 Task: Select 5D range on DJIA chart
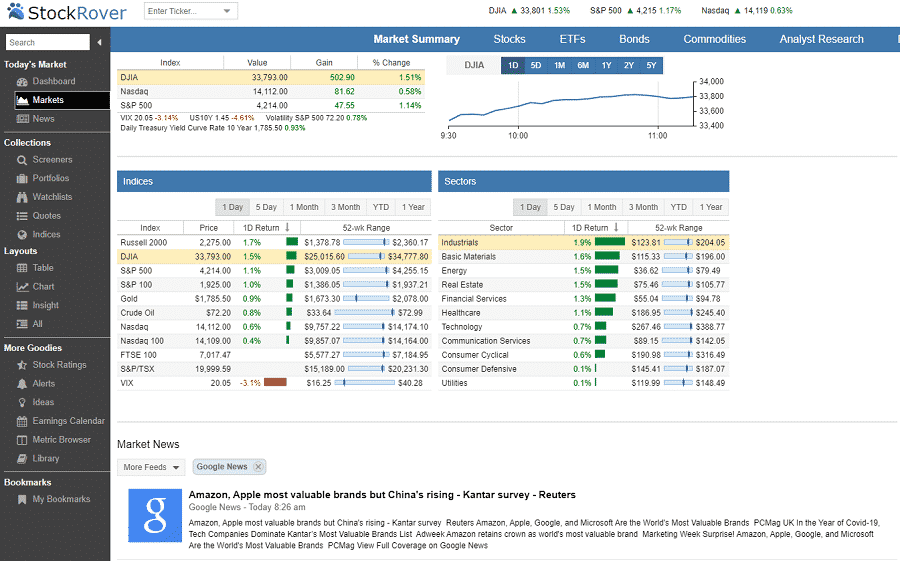pos(536,66)
